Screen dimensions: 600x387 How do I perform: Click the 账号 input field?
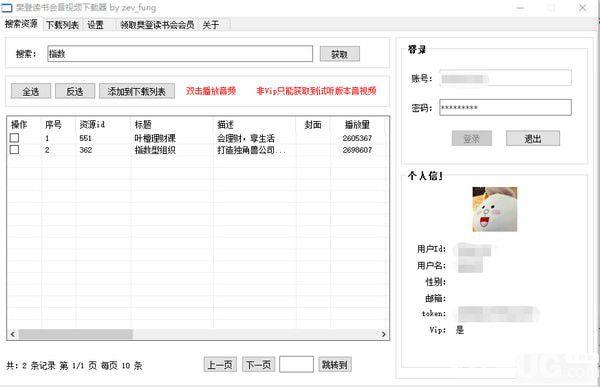505,78
